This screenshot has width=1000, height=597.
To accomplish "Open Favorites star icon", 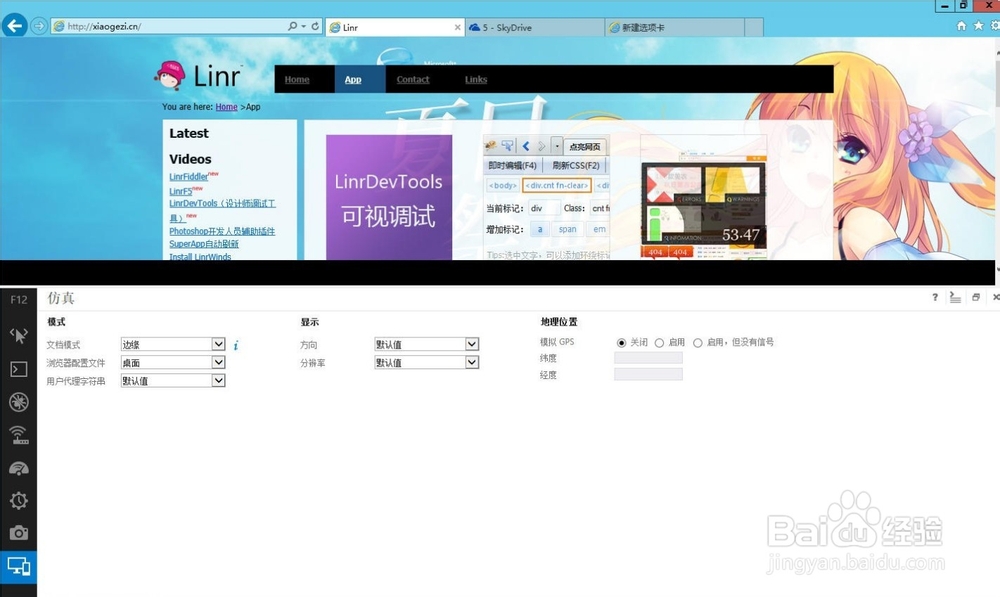I will point(978,26).
